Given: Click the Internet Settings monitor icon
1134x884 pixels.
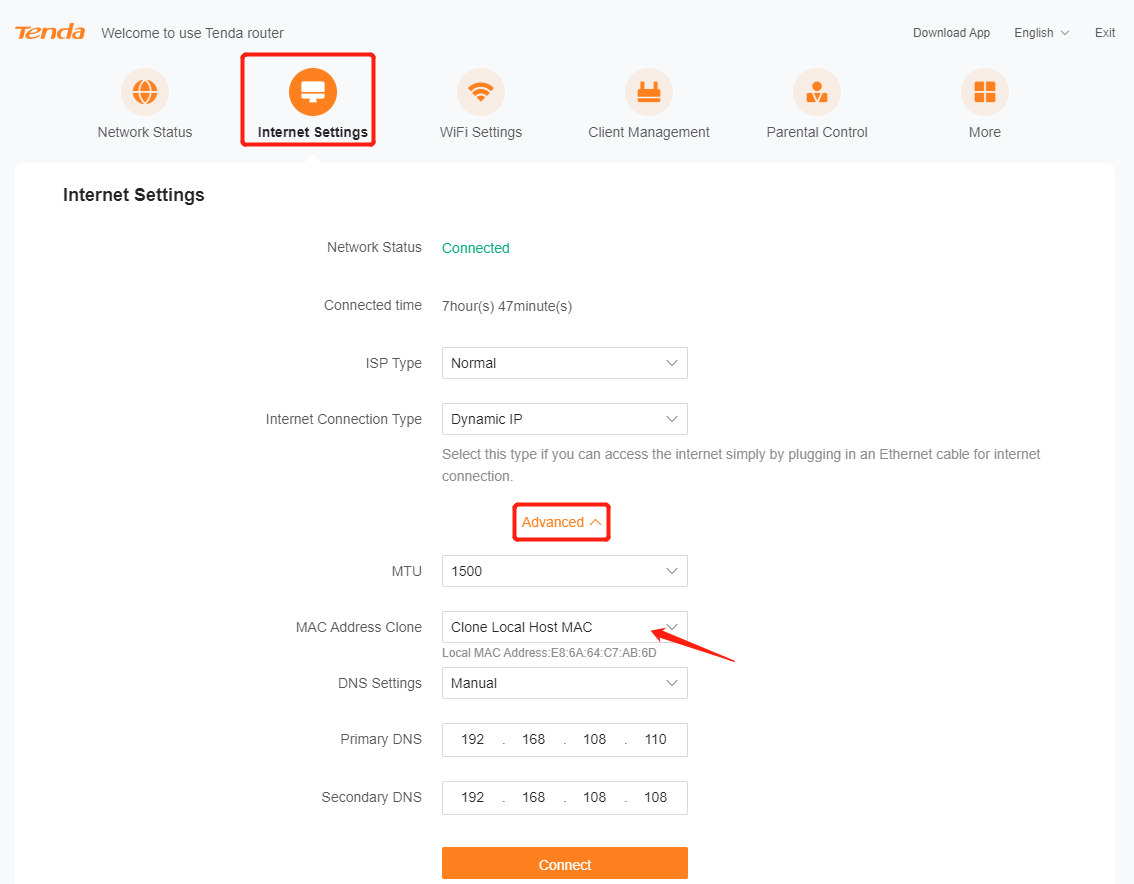Looking at the screenshot, I should click(313, 93).
